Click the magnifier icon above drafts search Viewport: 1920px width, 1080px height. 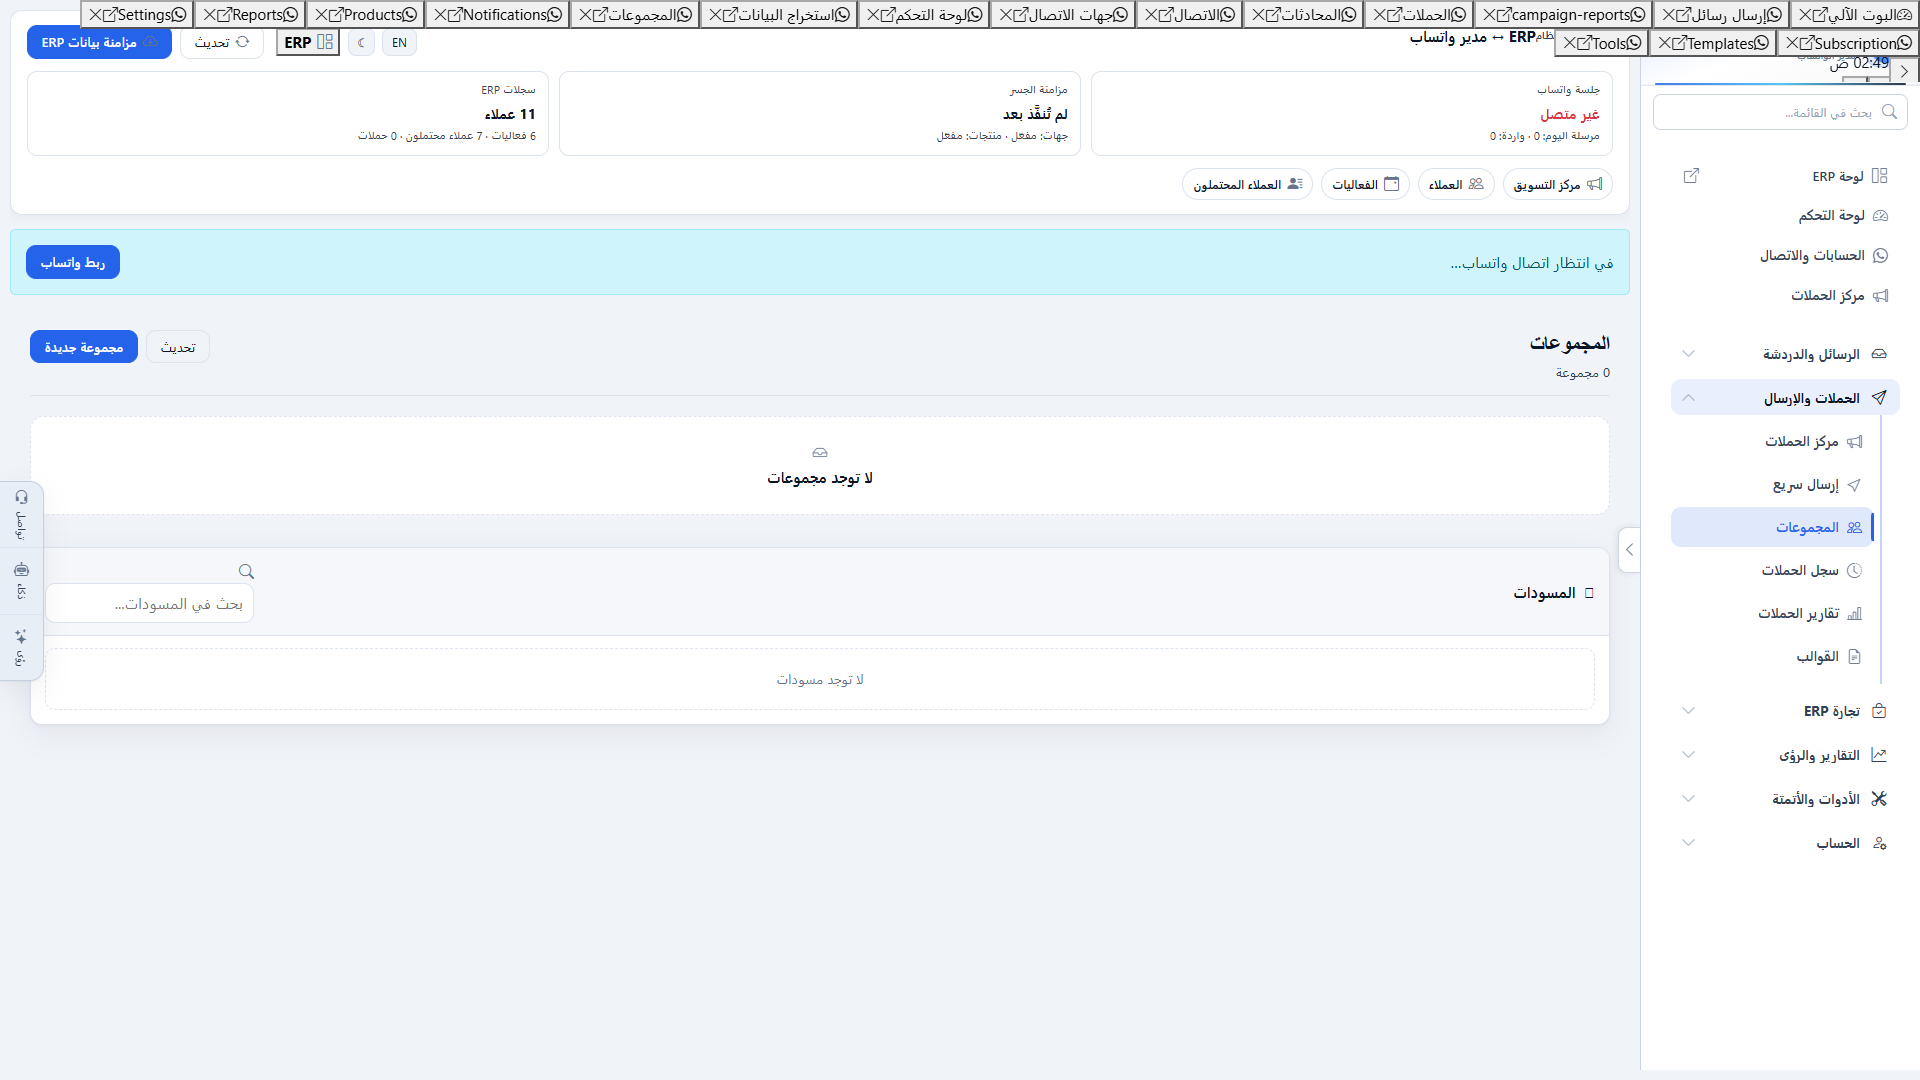click(x=246, y=572)
